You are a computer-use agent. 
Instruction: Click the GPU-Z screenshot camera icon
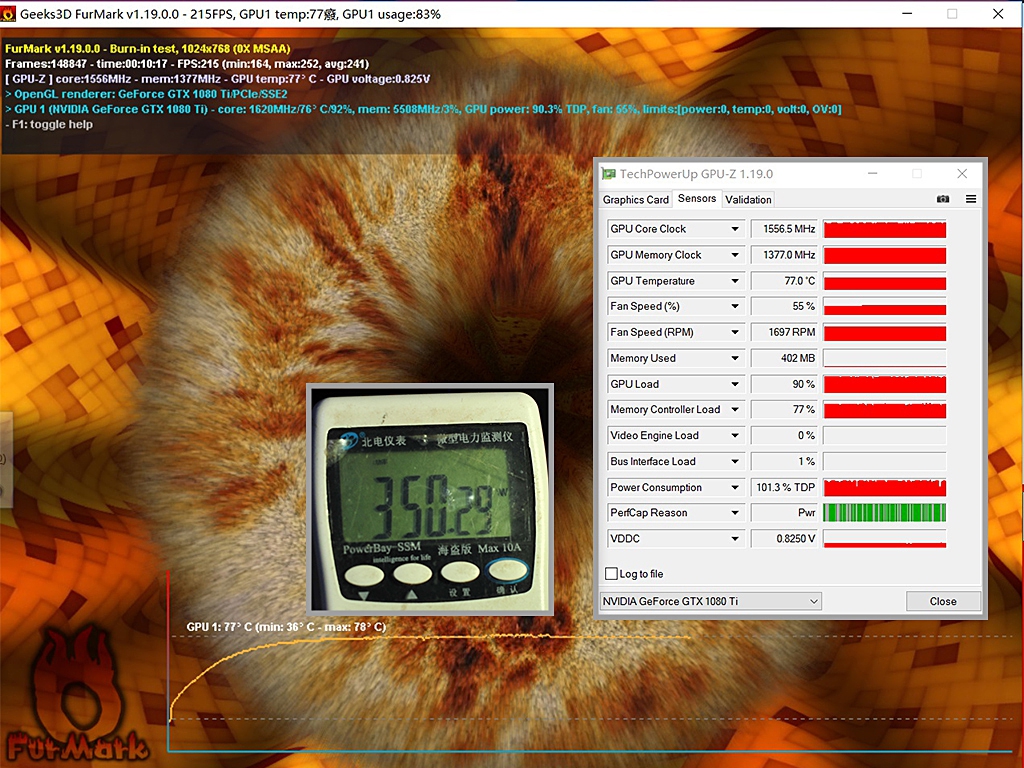942,199
